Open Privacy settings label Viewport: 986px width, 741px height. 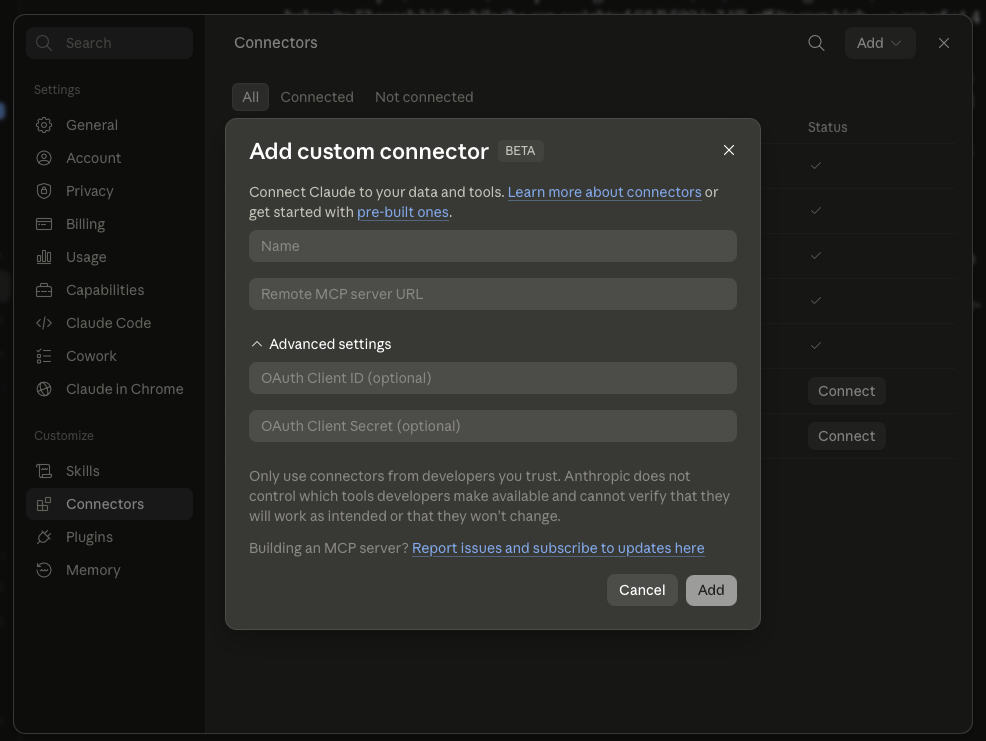pos(90,191)
